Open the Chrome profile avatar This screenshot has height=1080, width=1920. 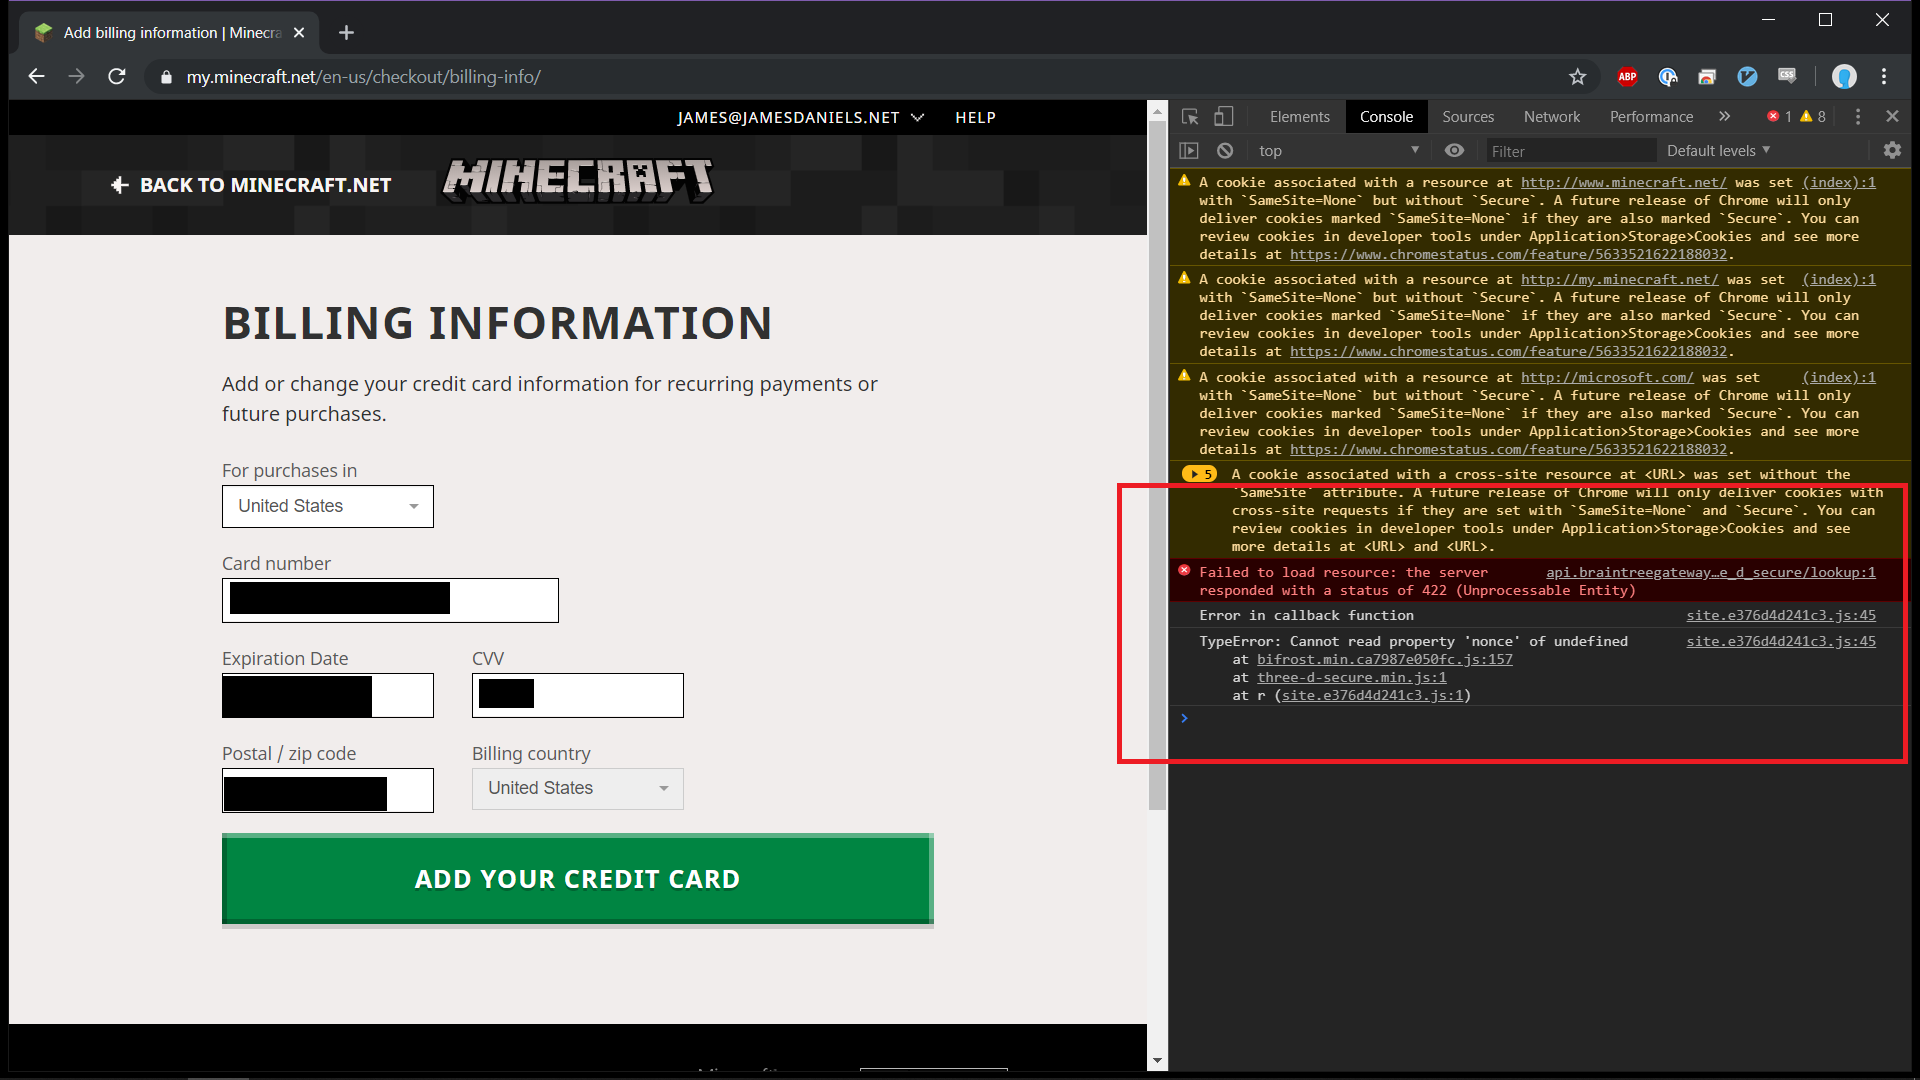click(x=1844, y=77)
